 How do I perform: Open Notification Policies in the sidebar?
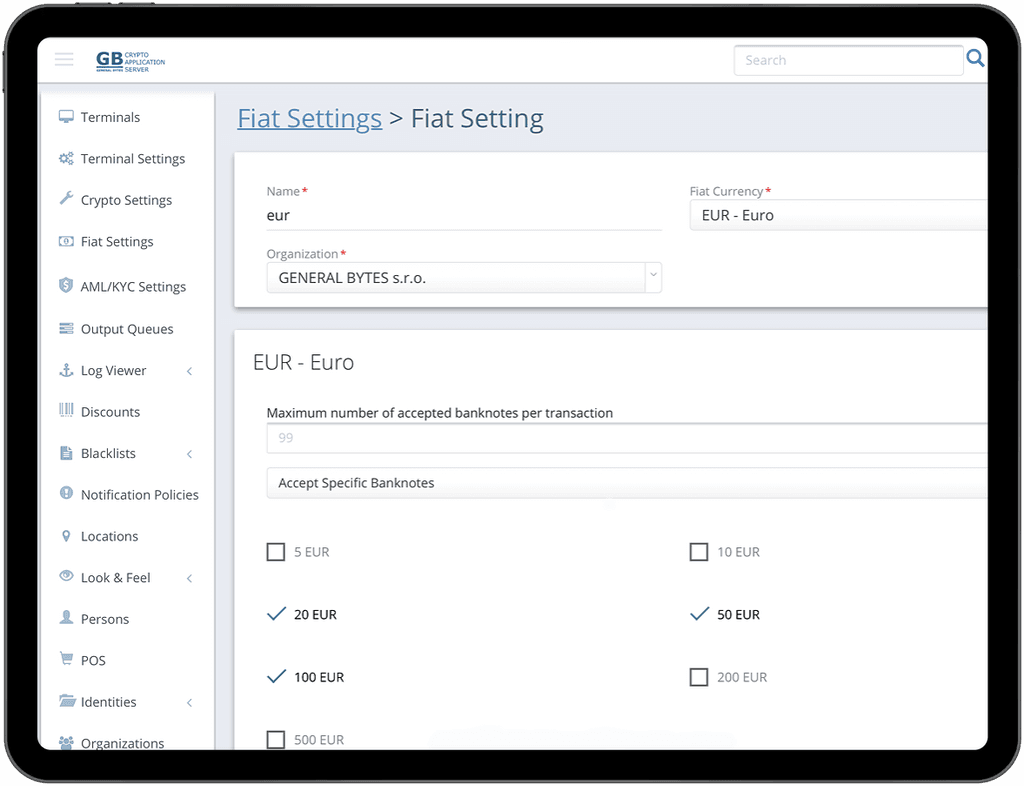139,495
